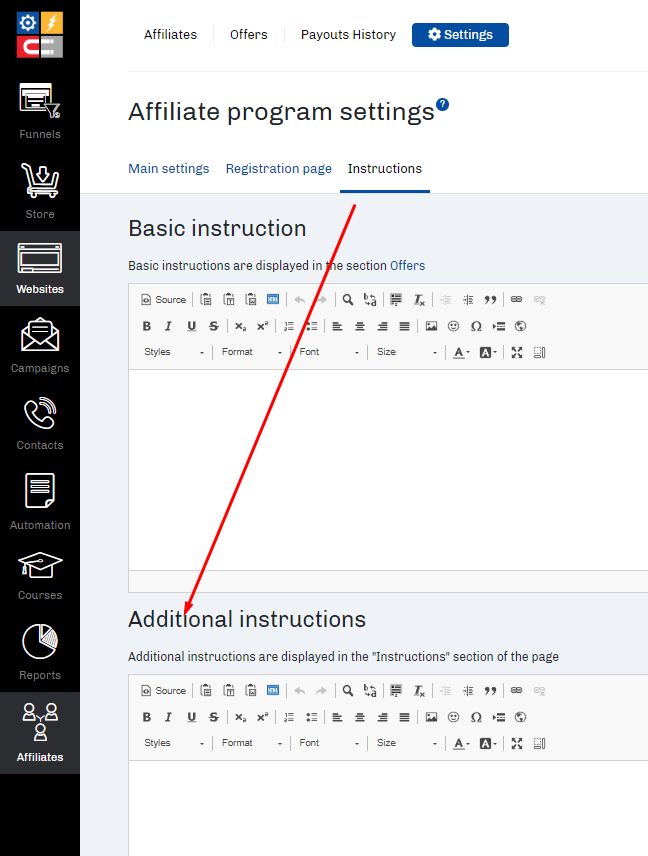Switch to the Registration page tab
Screen dimensions: 648x856
click(x=278, y=169)
